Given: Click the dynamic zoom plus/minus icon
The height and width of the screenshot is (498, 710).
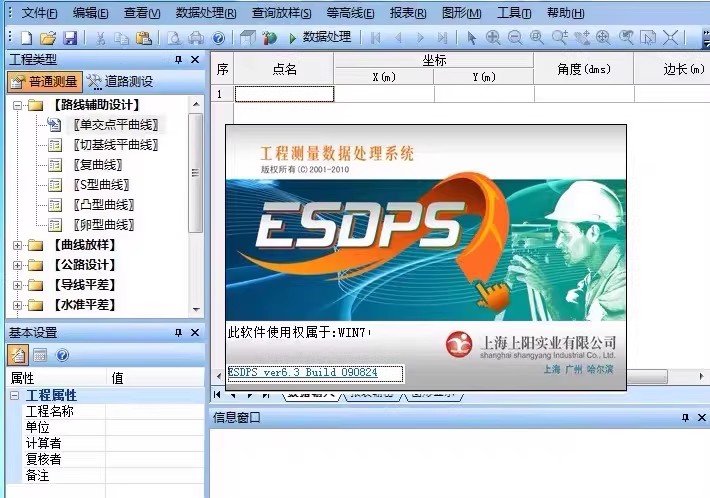Looking at the screenshot, I should click(560, 38).
